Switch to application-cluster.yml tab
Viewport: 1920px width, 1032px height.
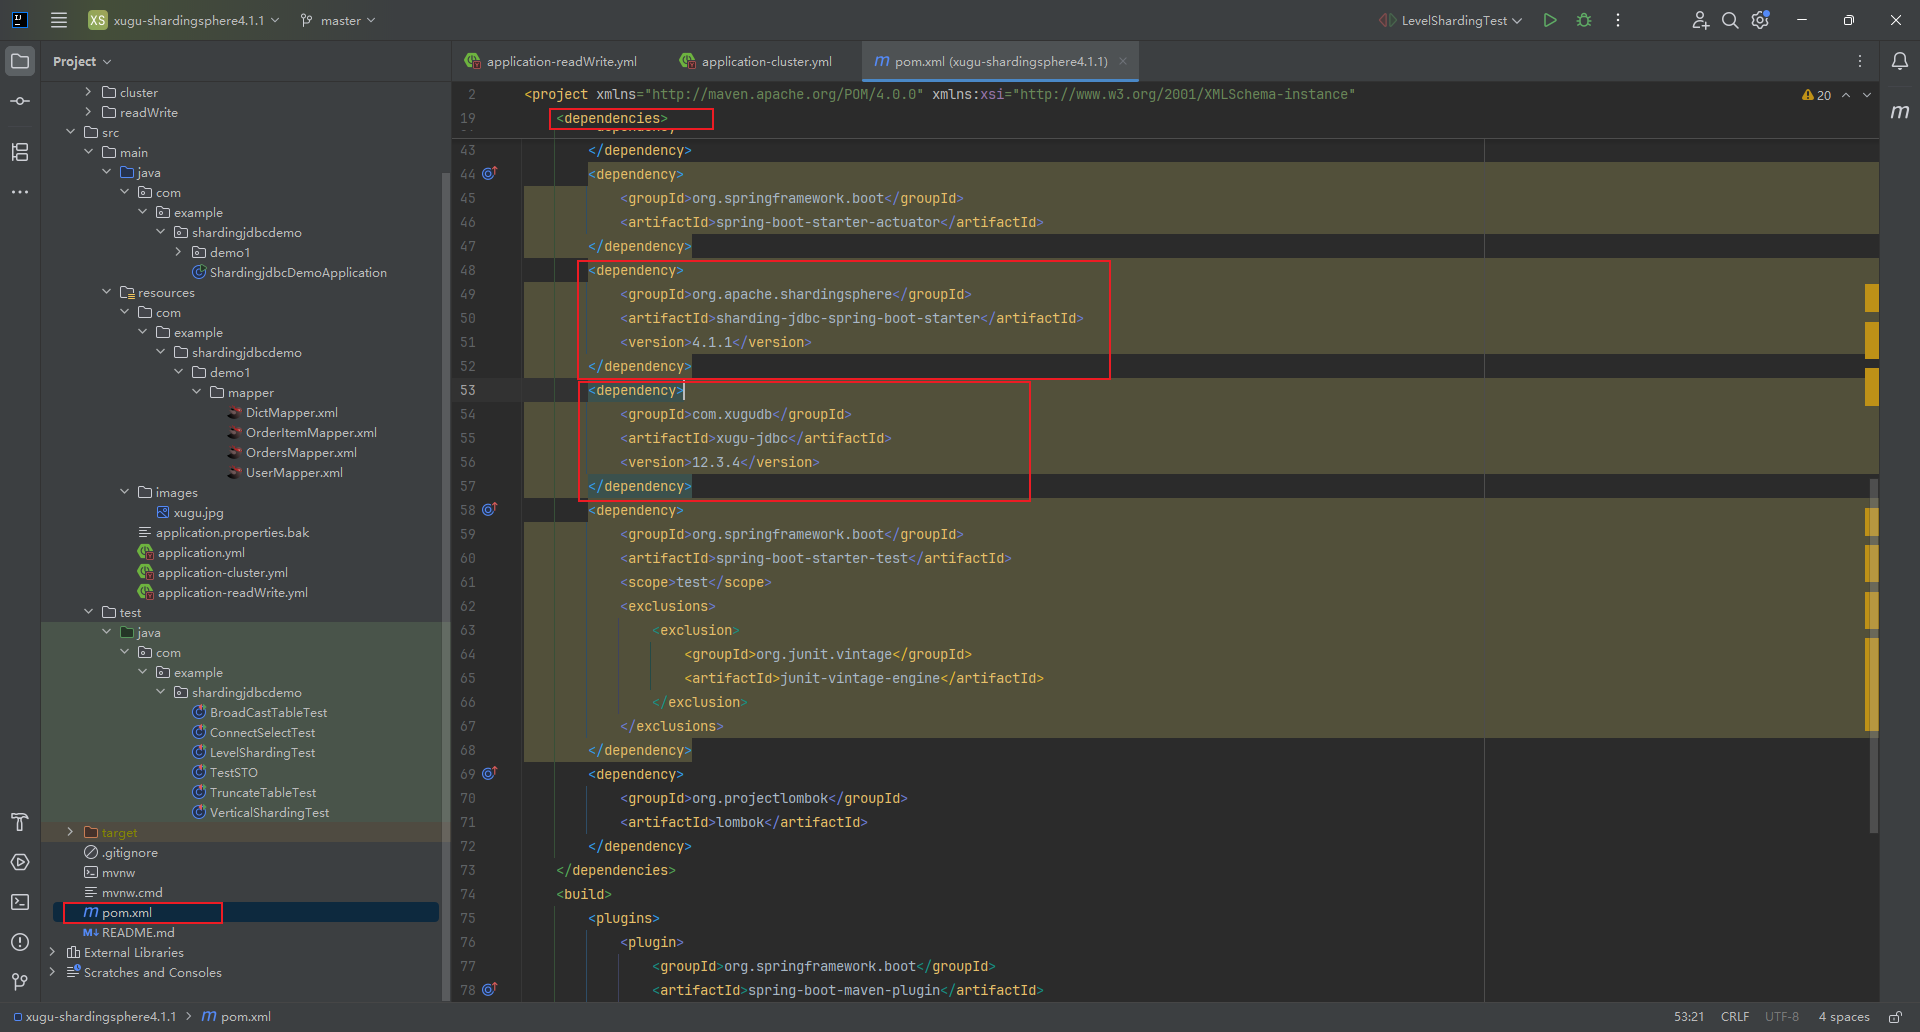pyautogui.click(x=765, y=61)
